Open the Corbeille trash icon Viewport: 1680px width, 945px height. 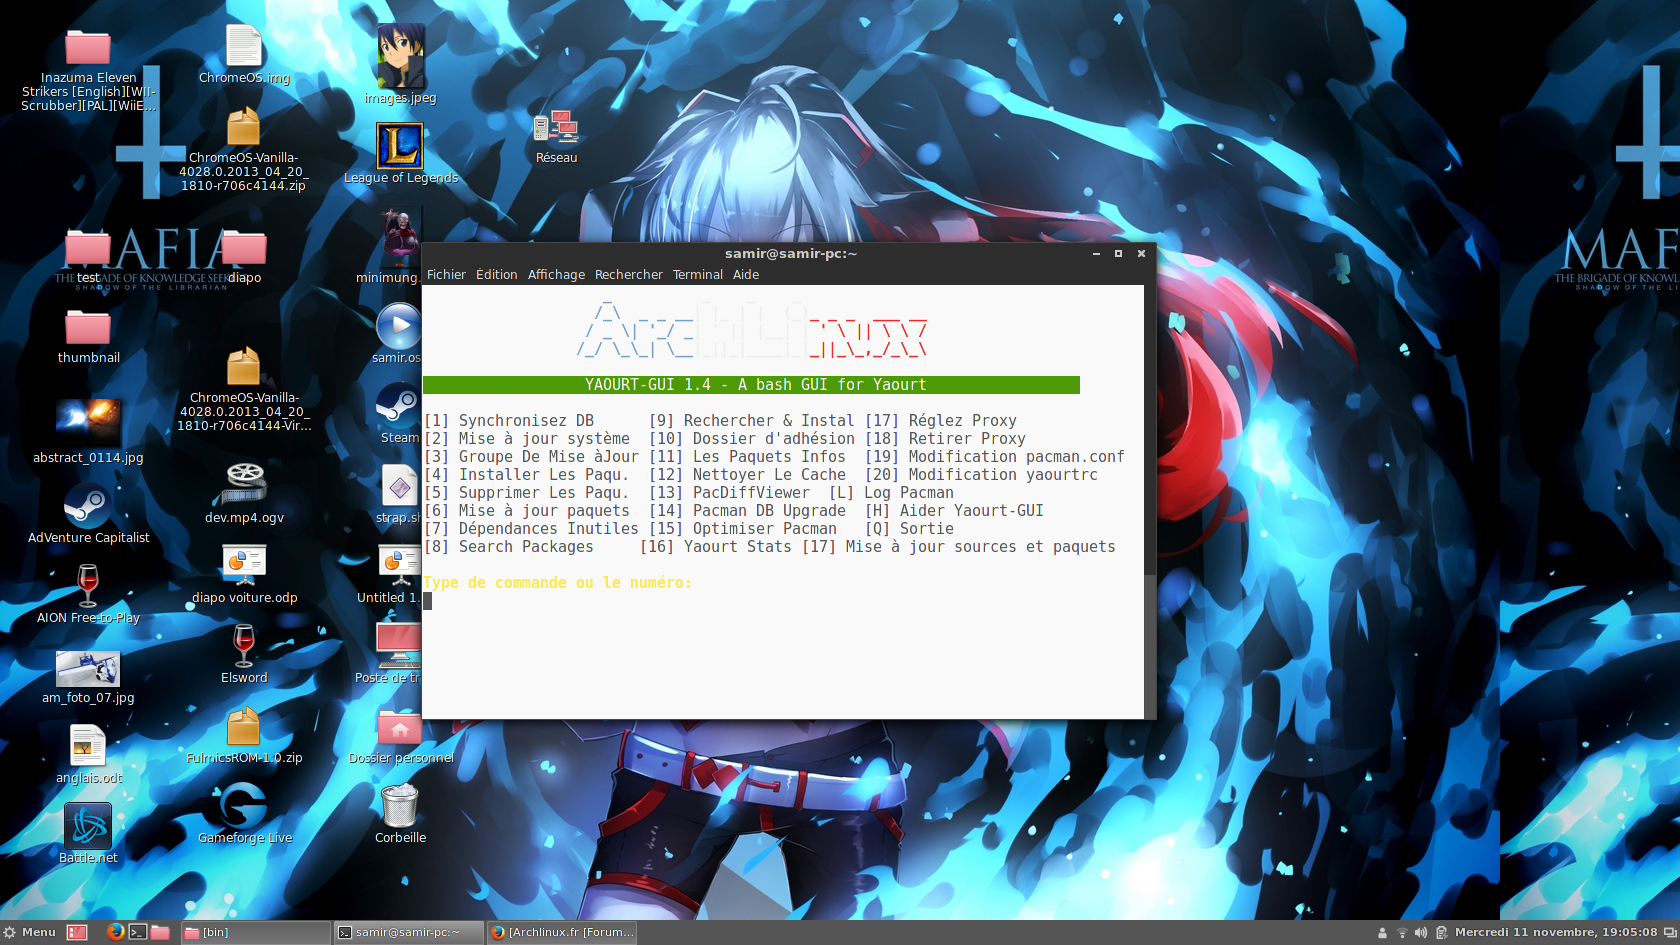pos(400,806)
